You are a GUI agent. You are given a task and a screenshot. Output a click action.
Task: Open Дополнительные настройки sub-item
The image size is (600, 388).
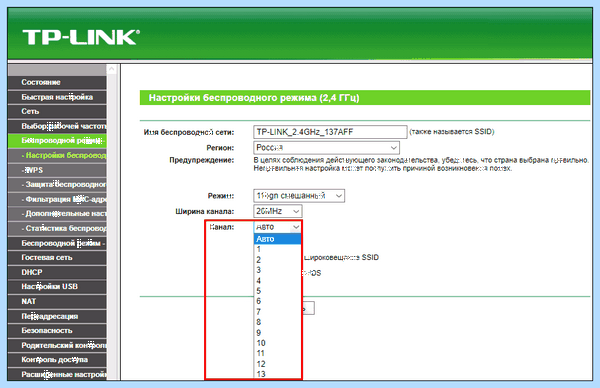[57, 214]
